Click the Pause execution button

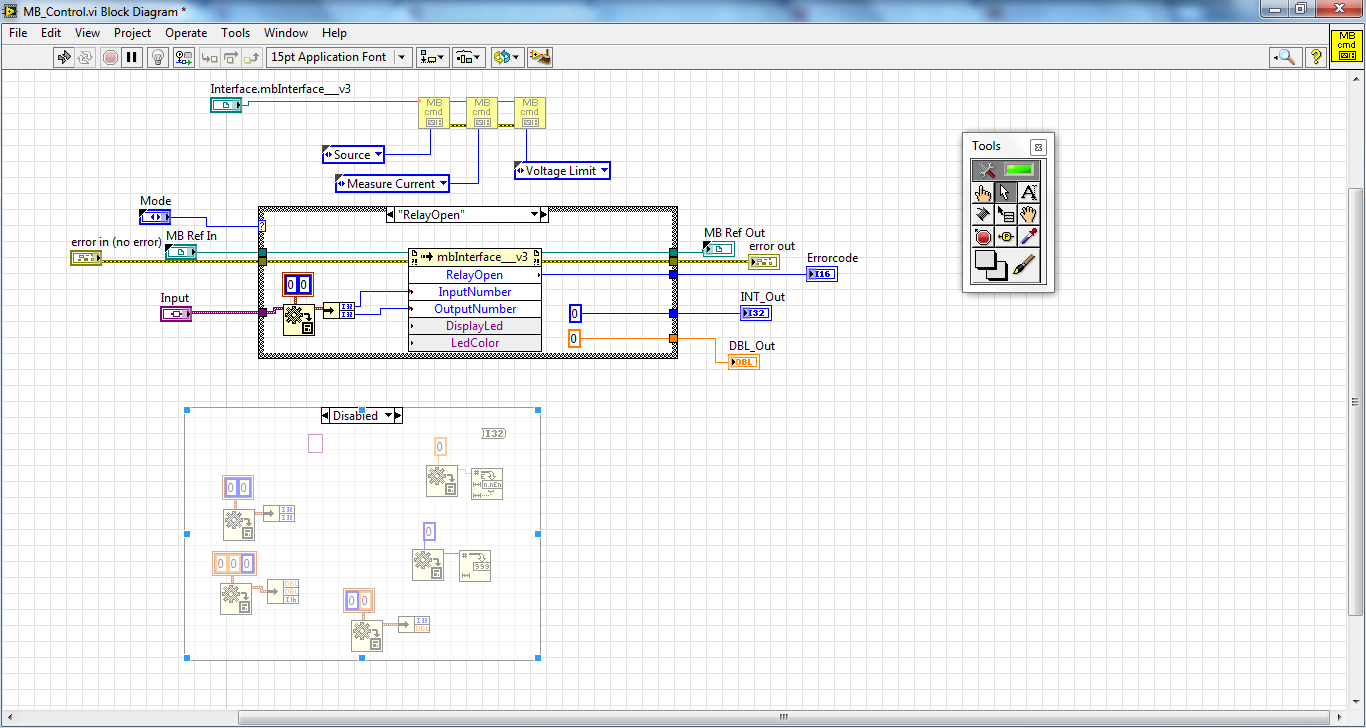(x=132, y=57)
